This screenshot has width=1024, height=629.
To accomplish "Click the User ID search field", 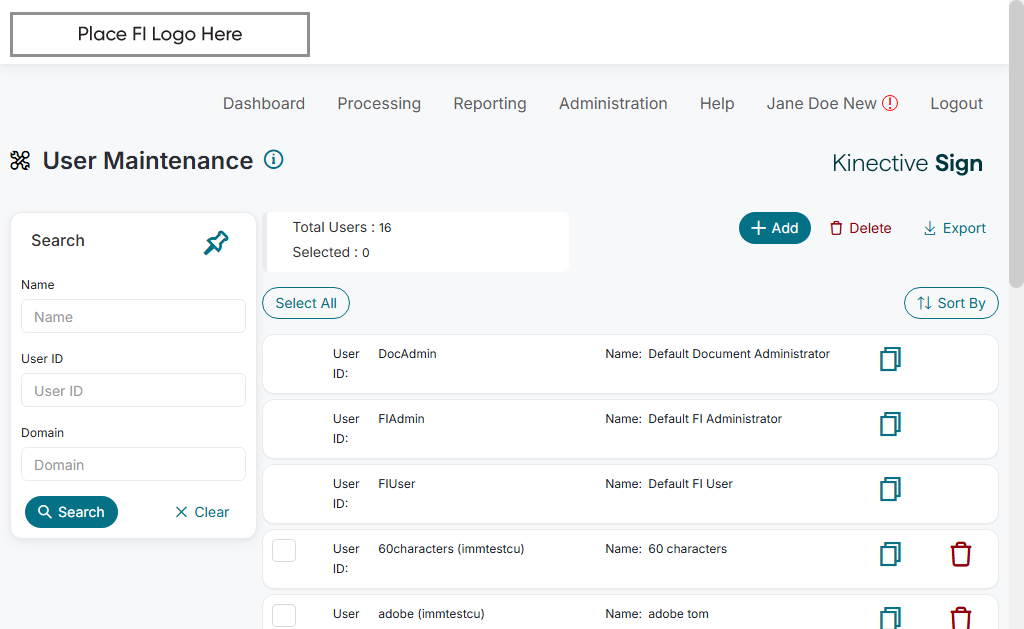I will (133, 391).
